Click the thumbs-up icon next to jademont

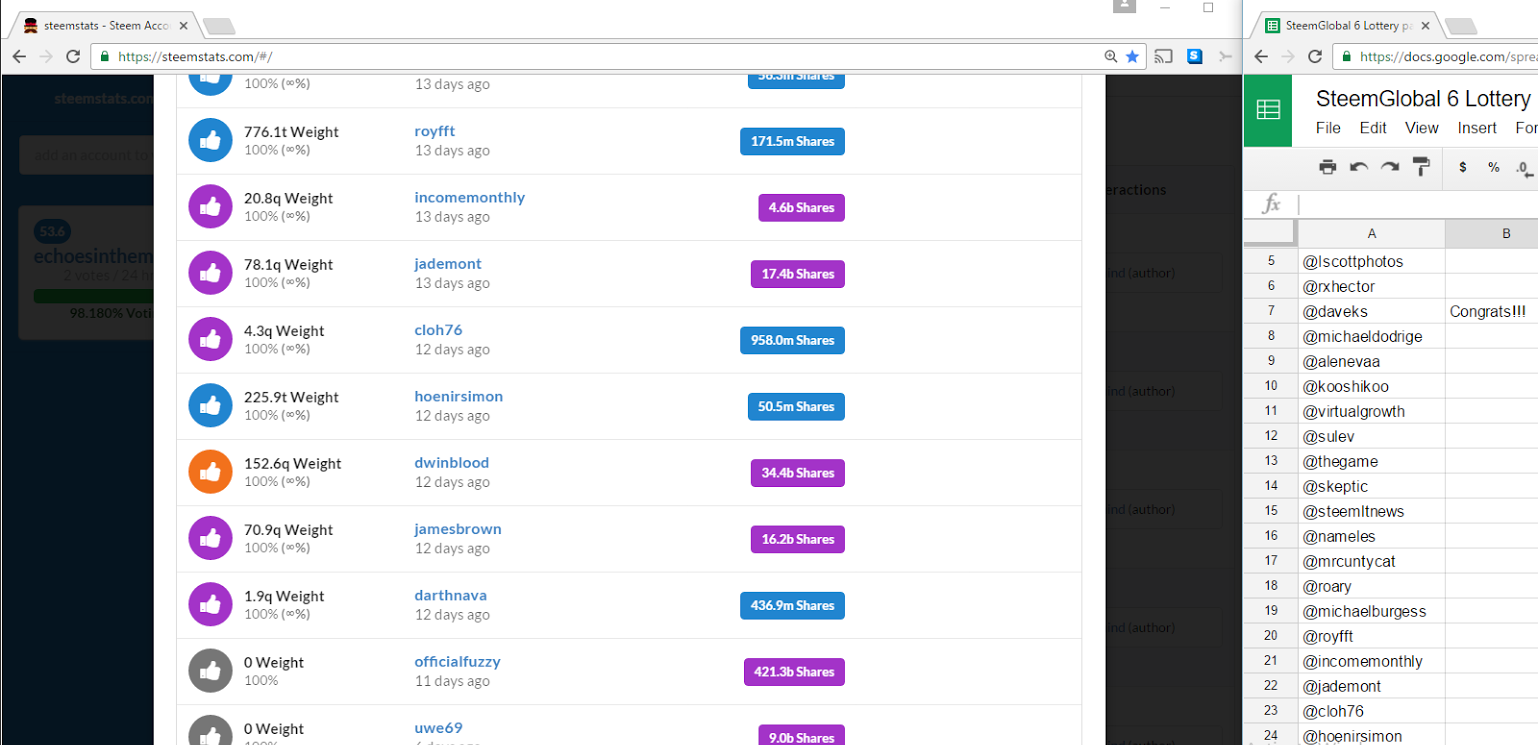[x=210, y=274]
